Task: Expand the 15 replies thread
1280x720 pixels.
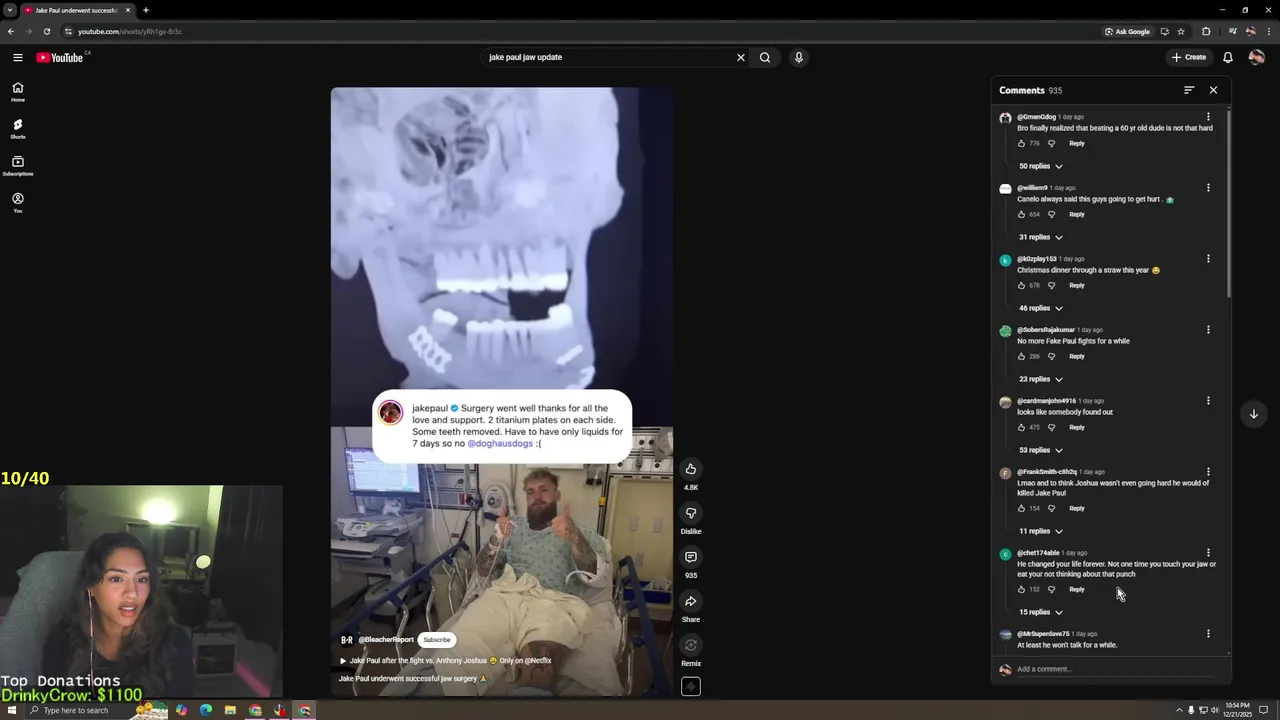Action: [1041, 612]
